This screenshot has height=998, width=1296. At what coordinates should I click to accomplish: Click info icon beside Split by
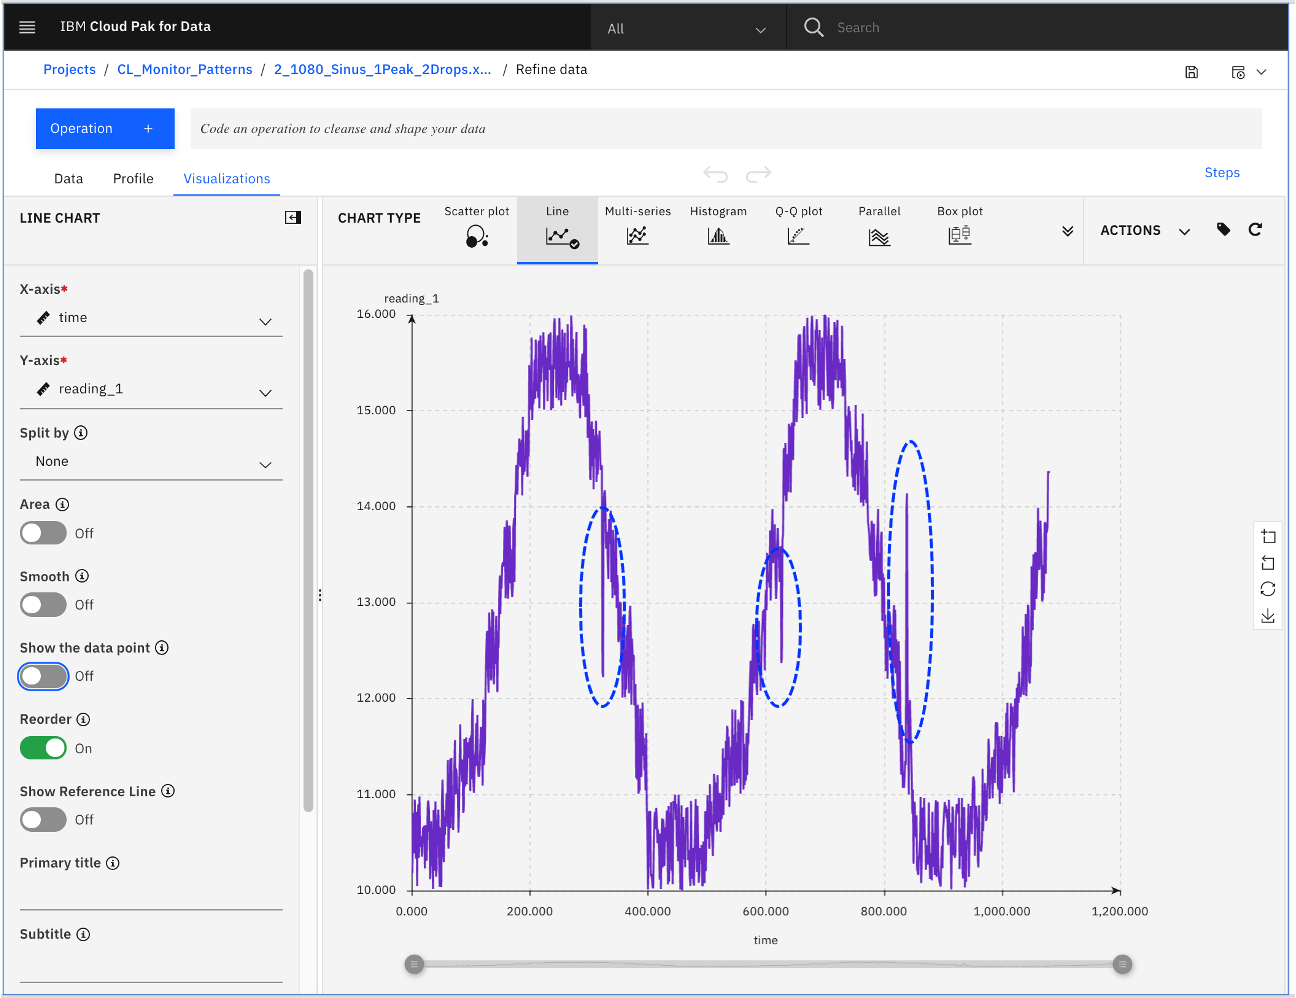(81, 433)
